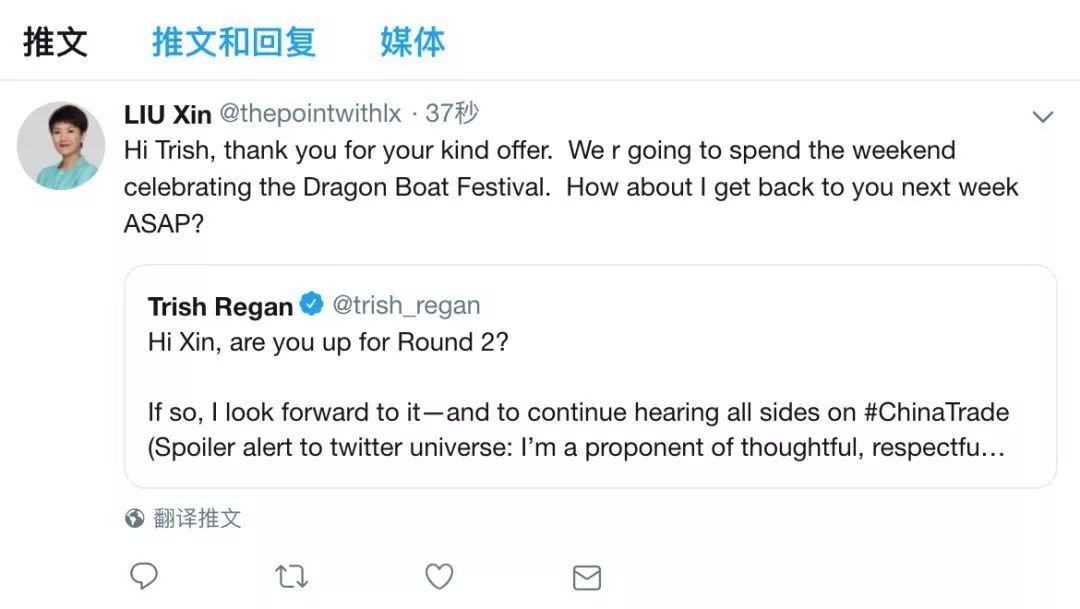This screenshot has width=1080, height=609.
Task: Click the globe icon beside 翻译推文
Action: tap(135, 518)
